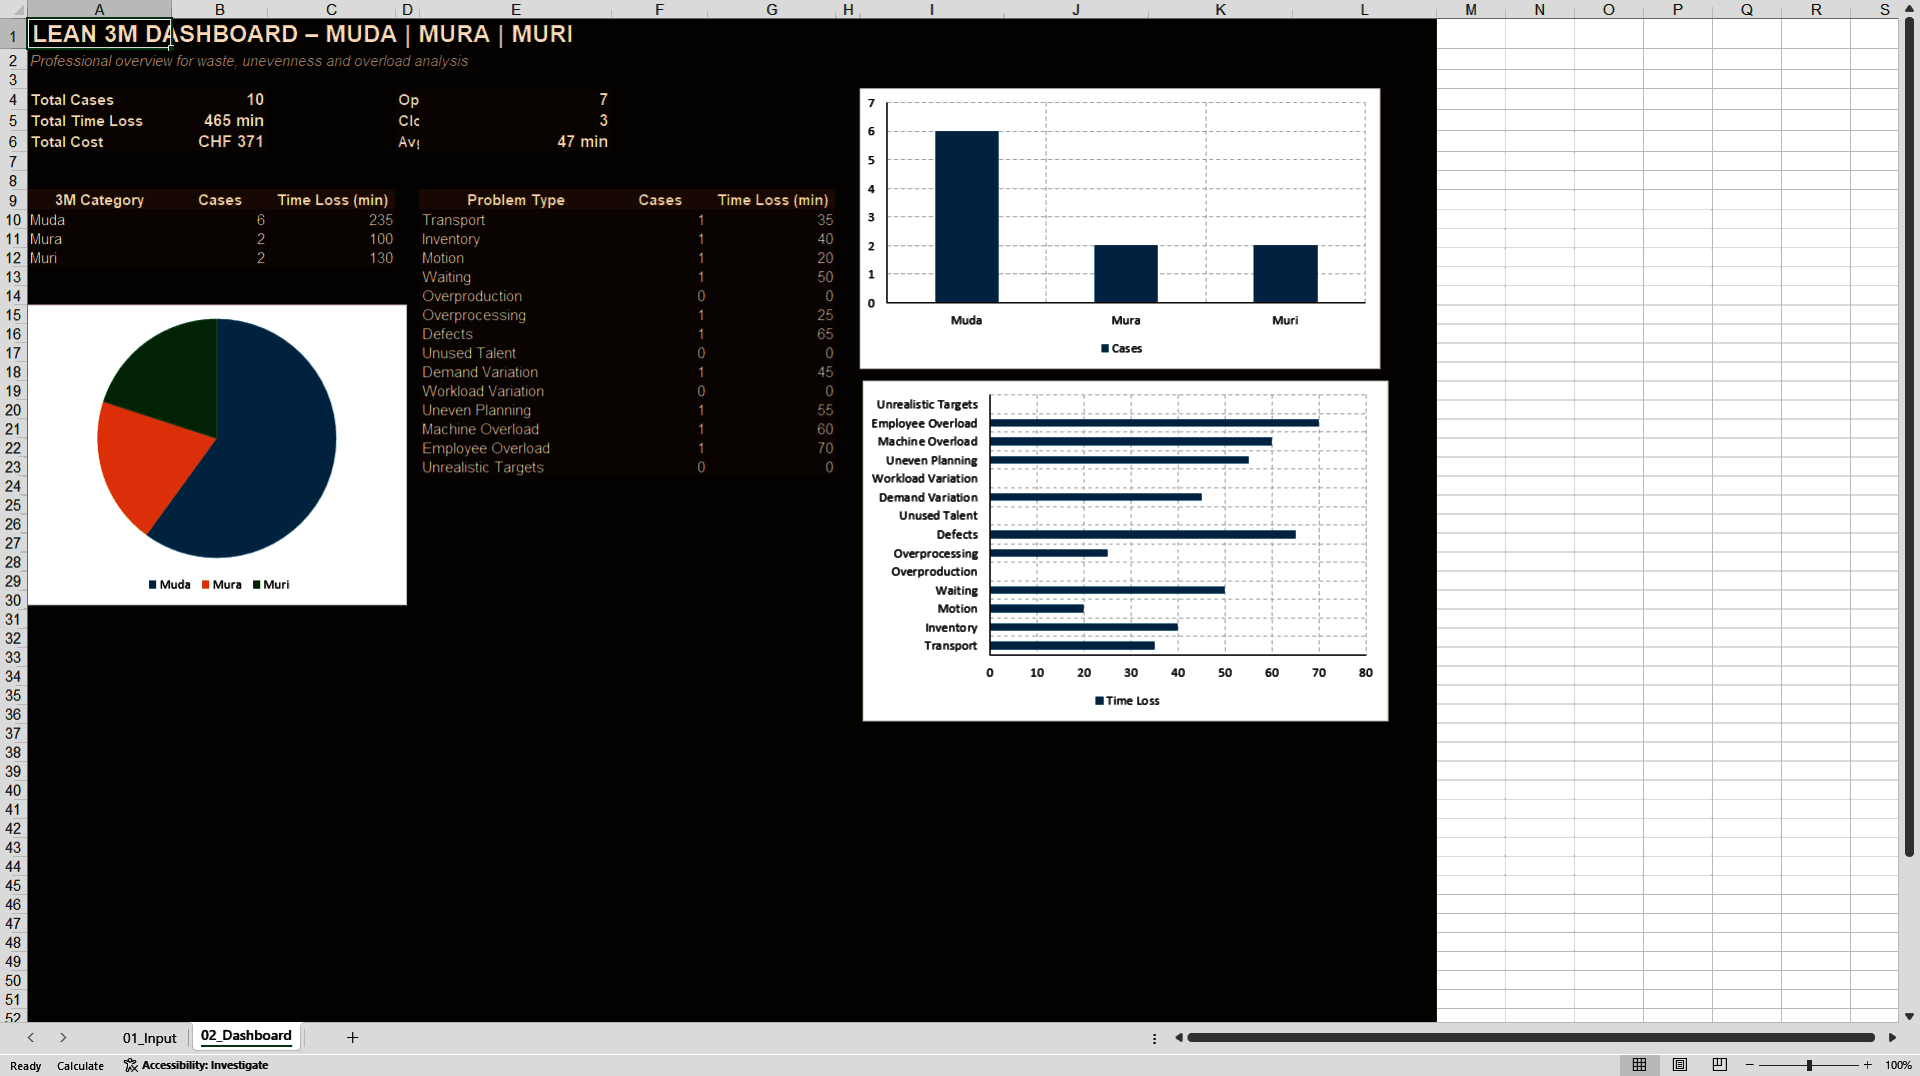The height and width of the screenshot is (1076, 1920).
Task: Select the dark green Muri pie slice
Action: [x=175, y=377]
